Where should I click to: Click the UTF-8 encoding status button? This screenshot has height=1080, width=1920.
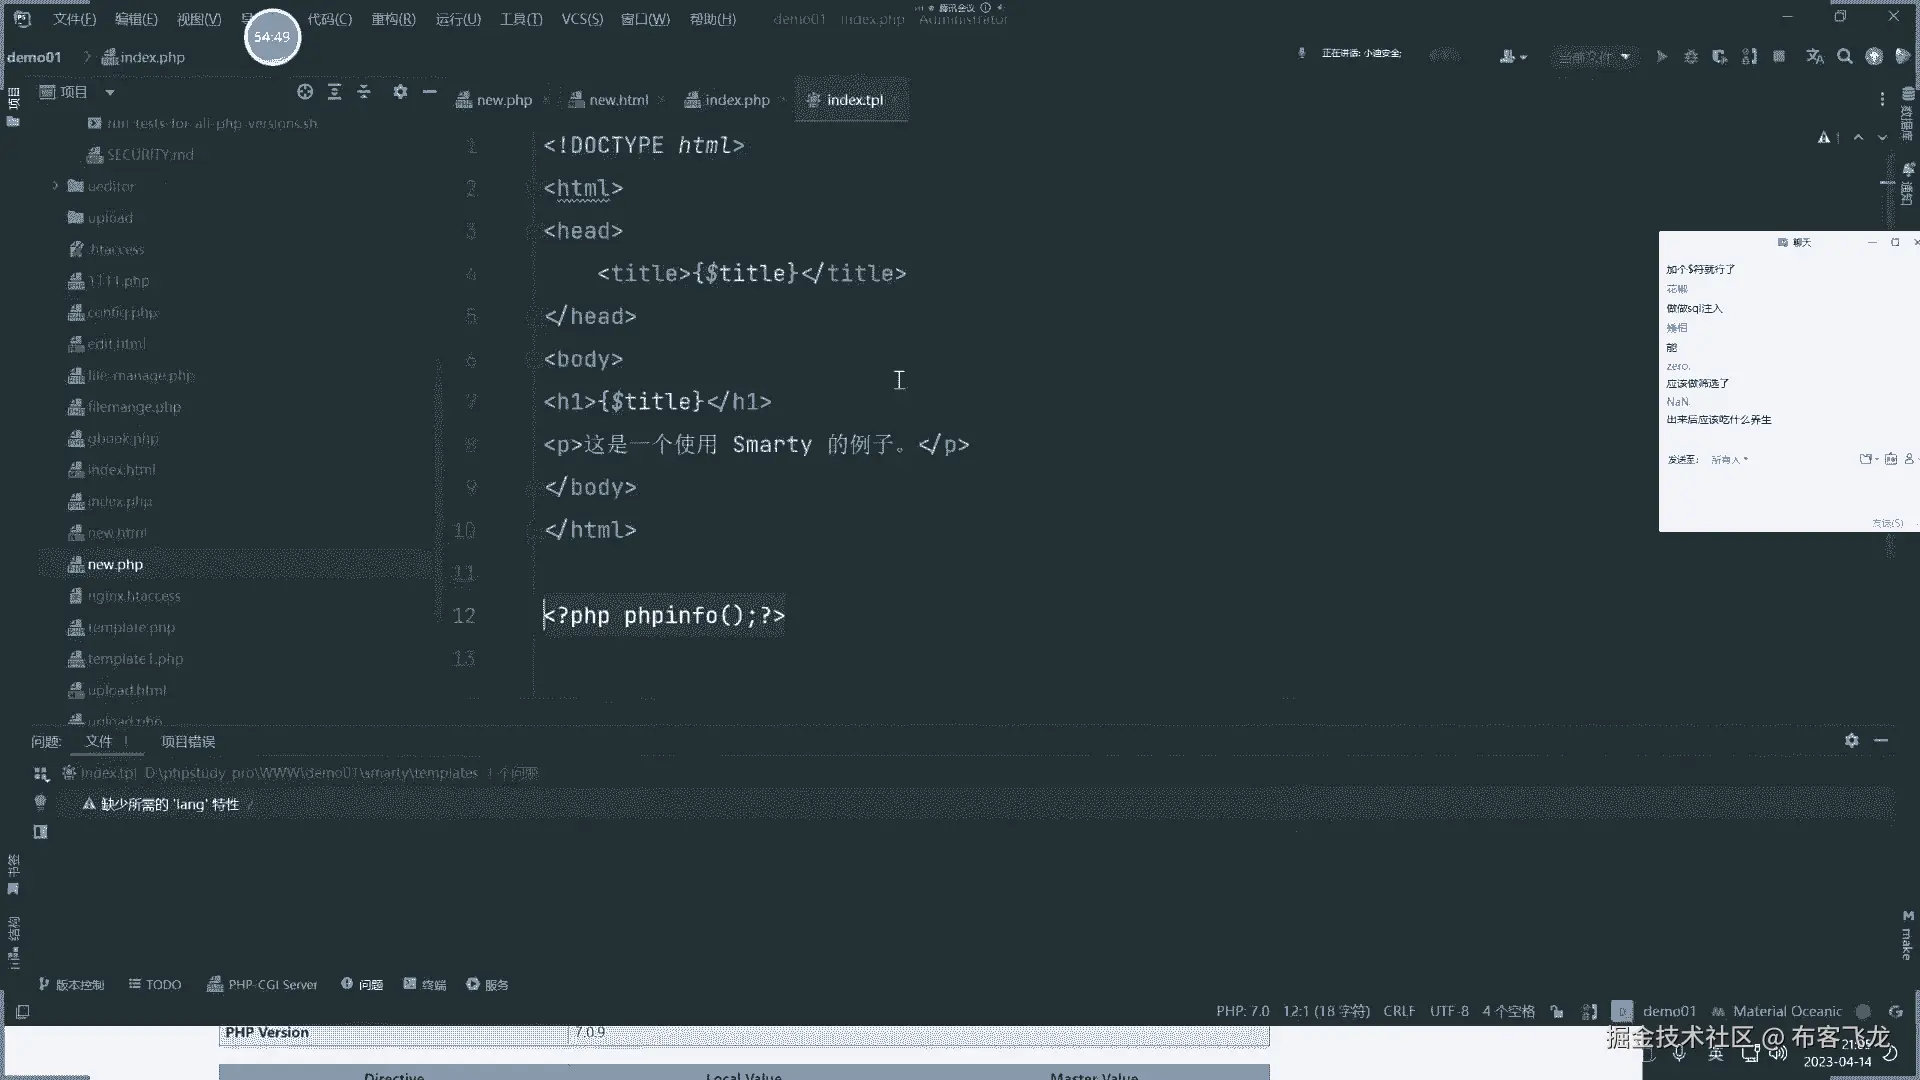point(1449,1012)
